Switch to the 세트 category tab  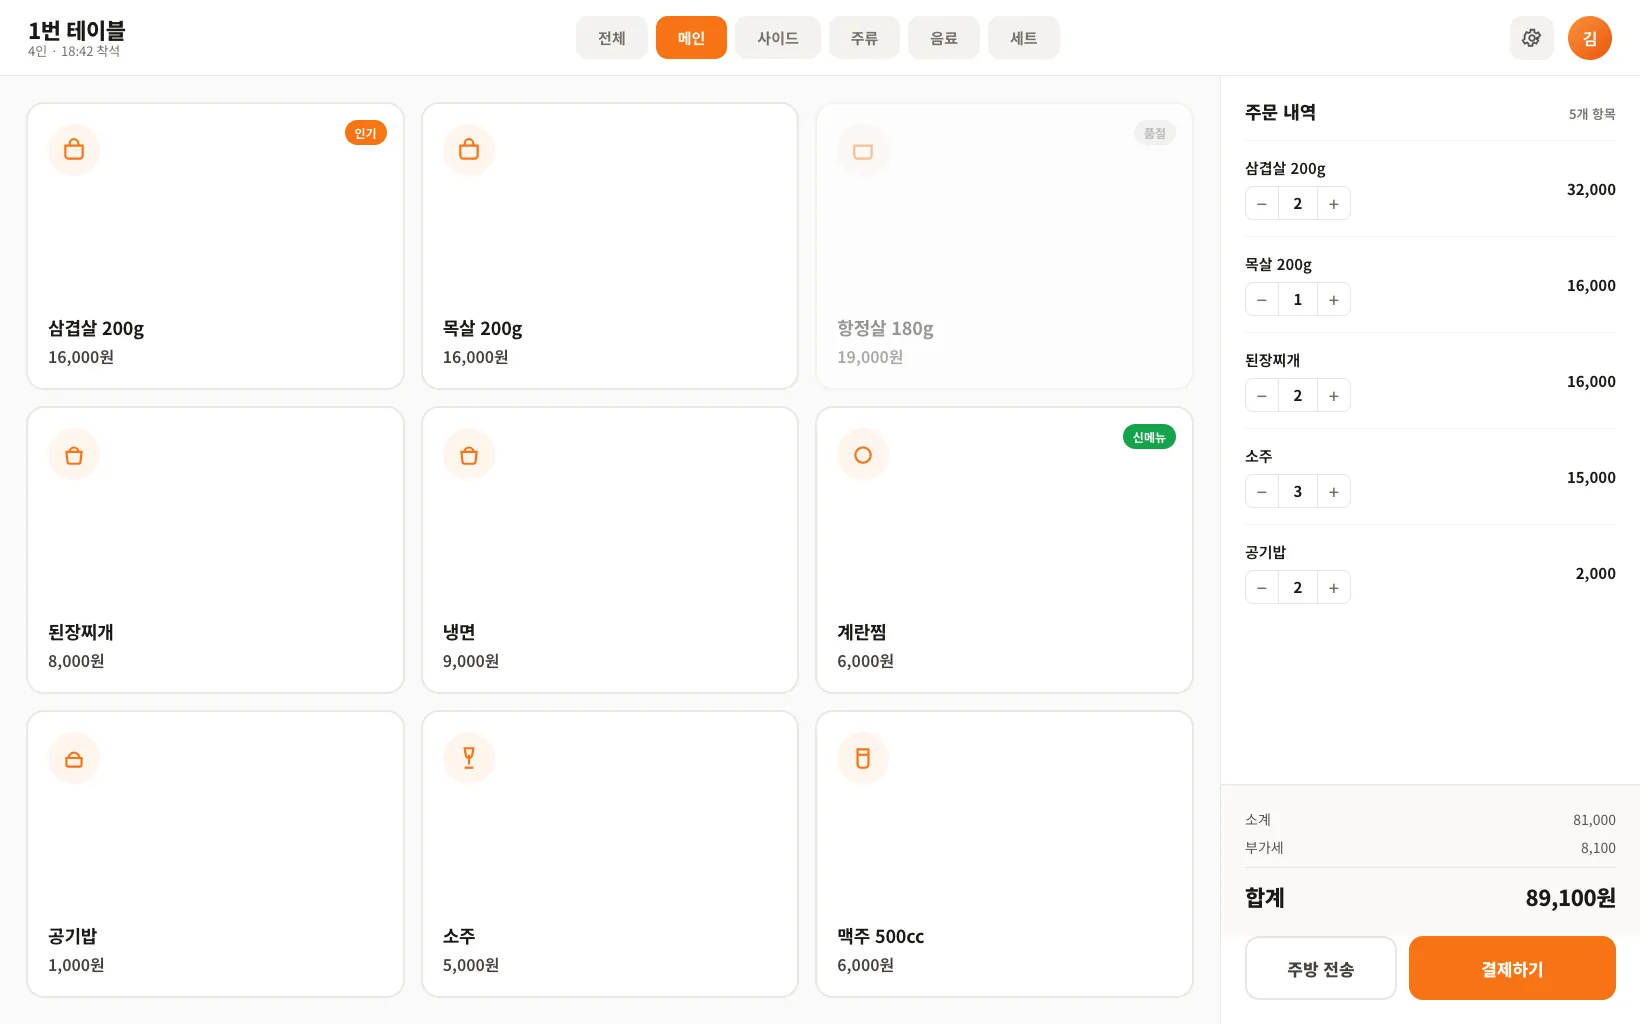click(x=1023, y=38)
